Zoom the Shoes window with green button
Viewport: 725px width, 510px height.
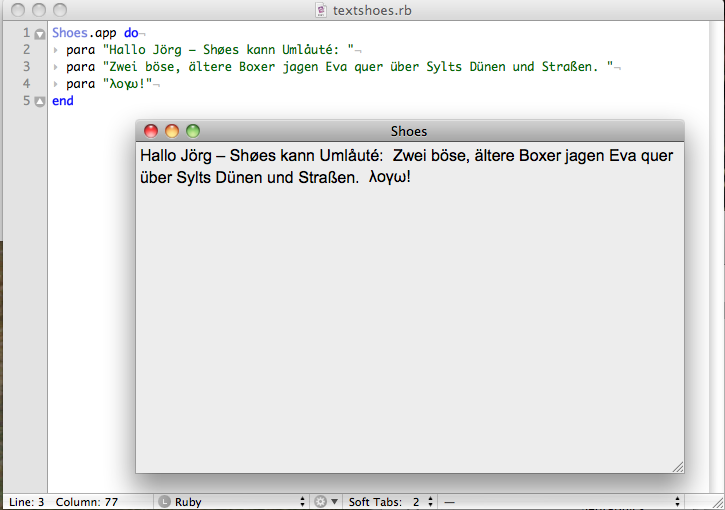(193, 131)
